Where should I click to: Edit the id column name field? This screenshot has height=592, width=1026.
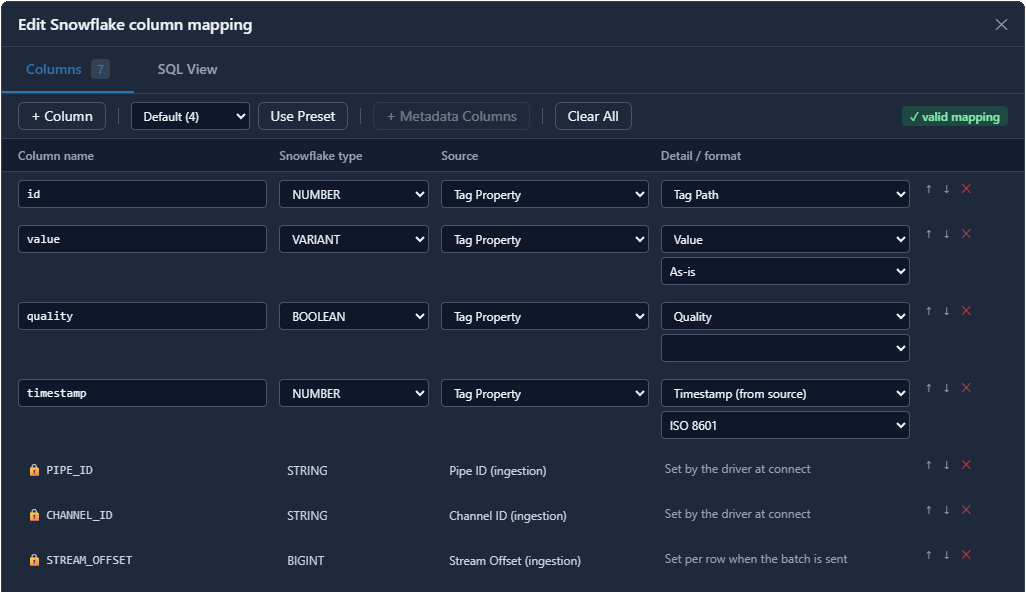click(143, 194)
